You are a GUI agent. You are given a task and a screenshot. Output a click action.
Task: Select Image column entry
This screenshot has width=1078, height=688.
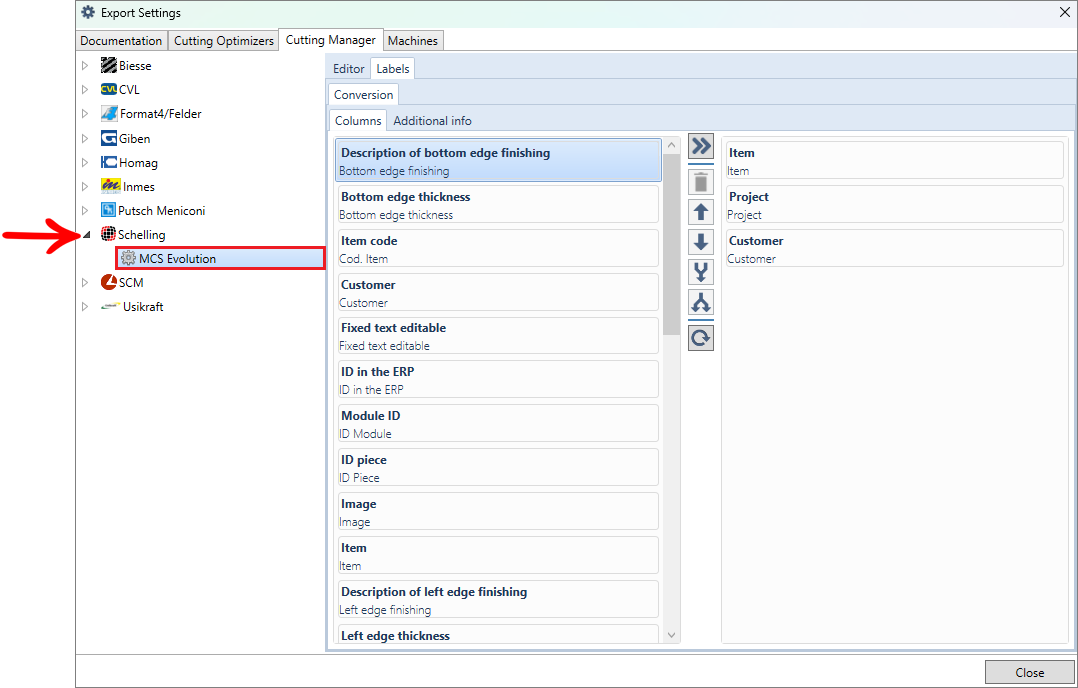click(498, 512)
